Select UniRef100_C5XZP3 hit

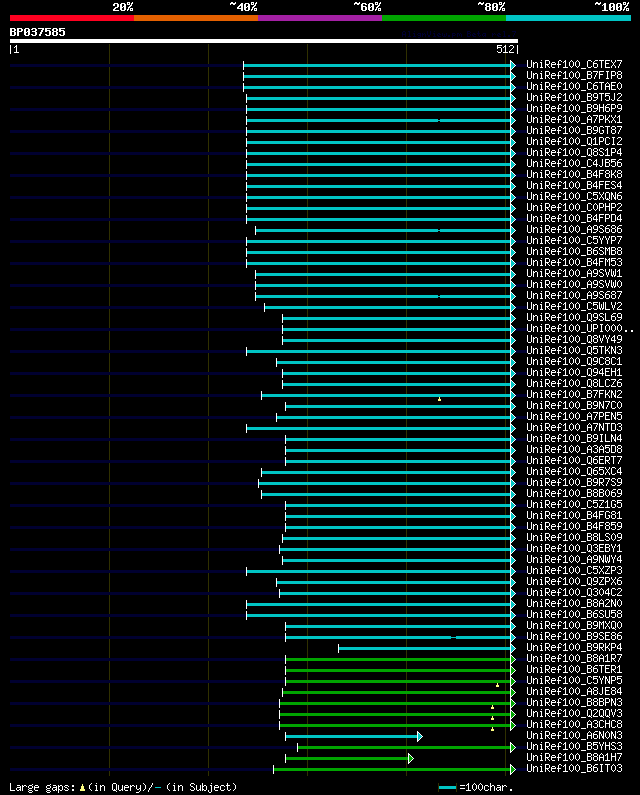click(574, 570)
